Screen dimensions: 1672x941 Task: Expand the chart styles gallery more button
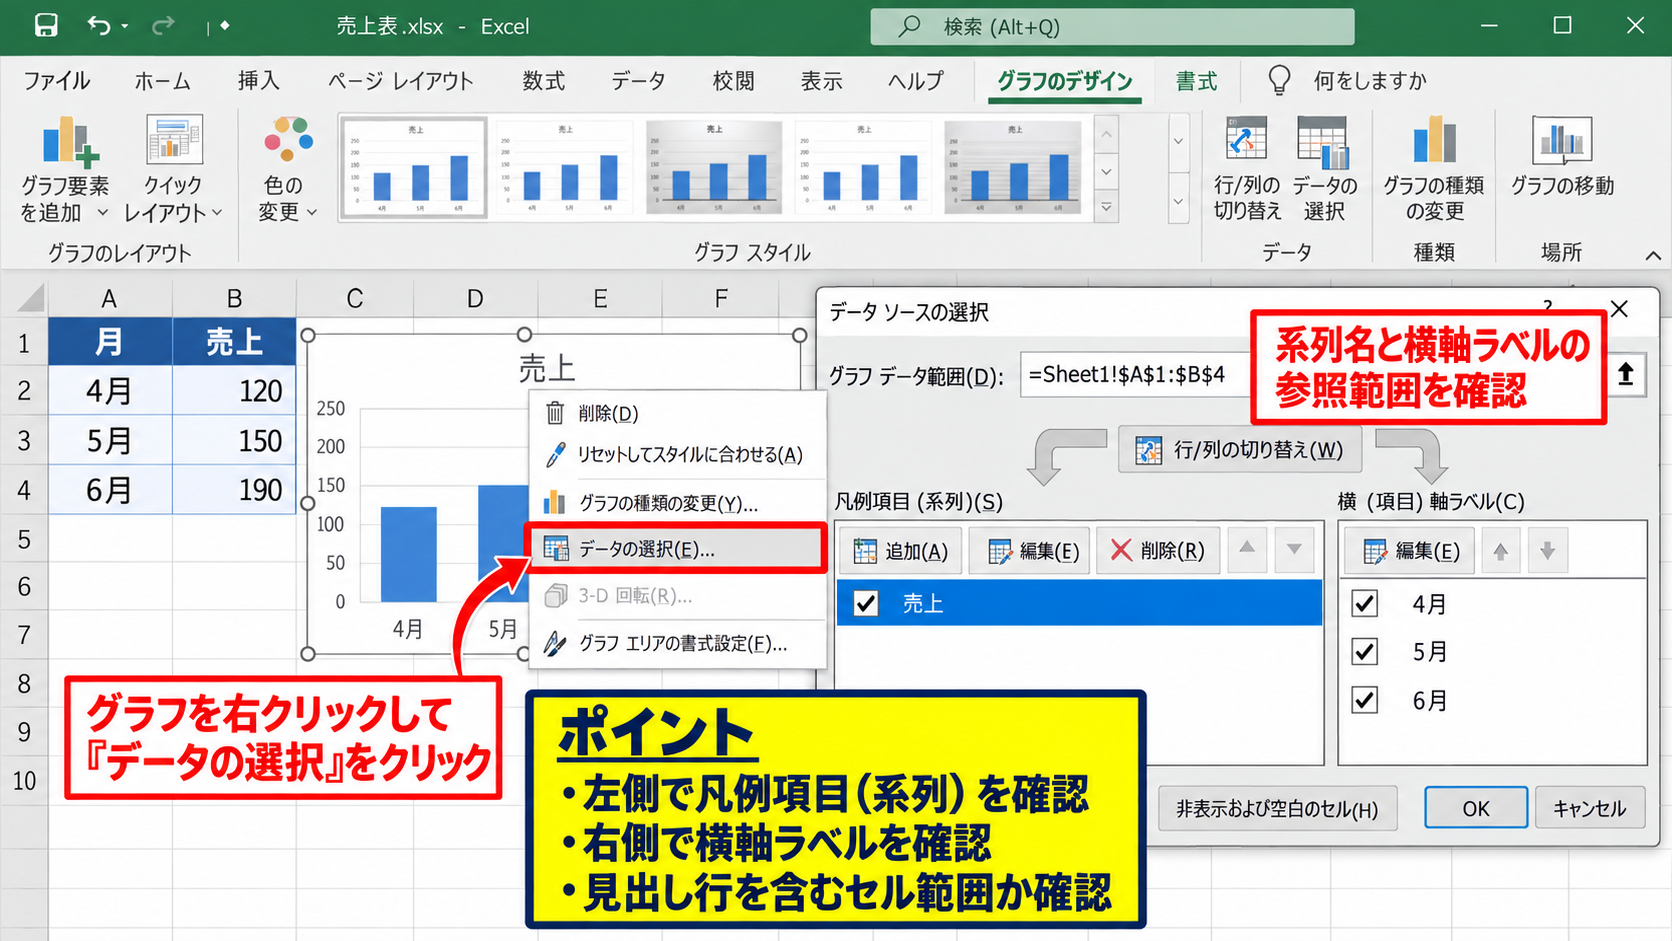[x=1106, y=207]
